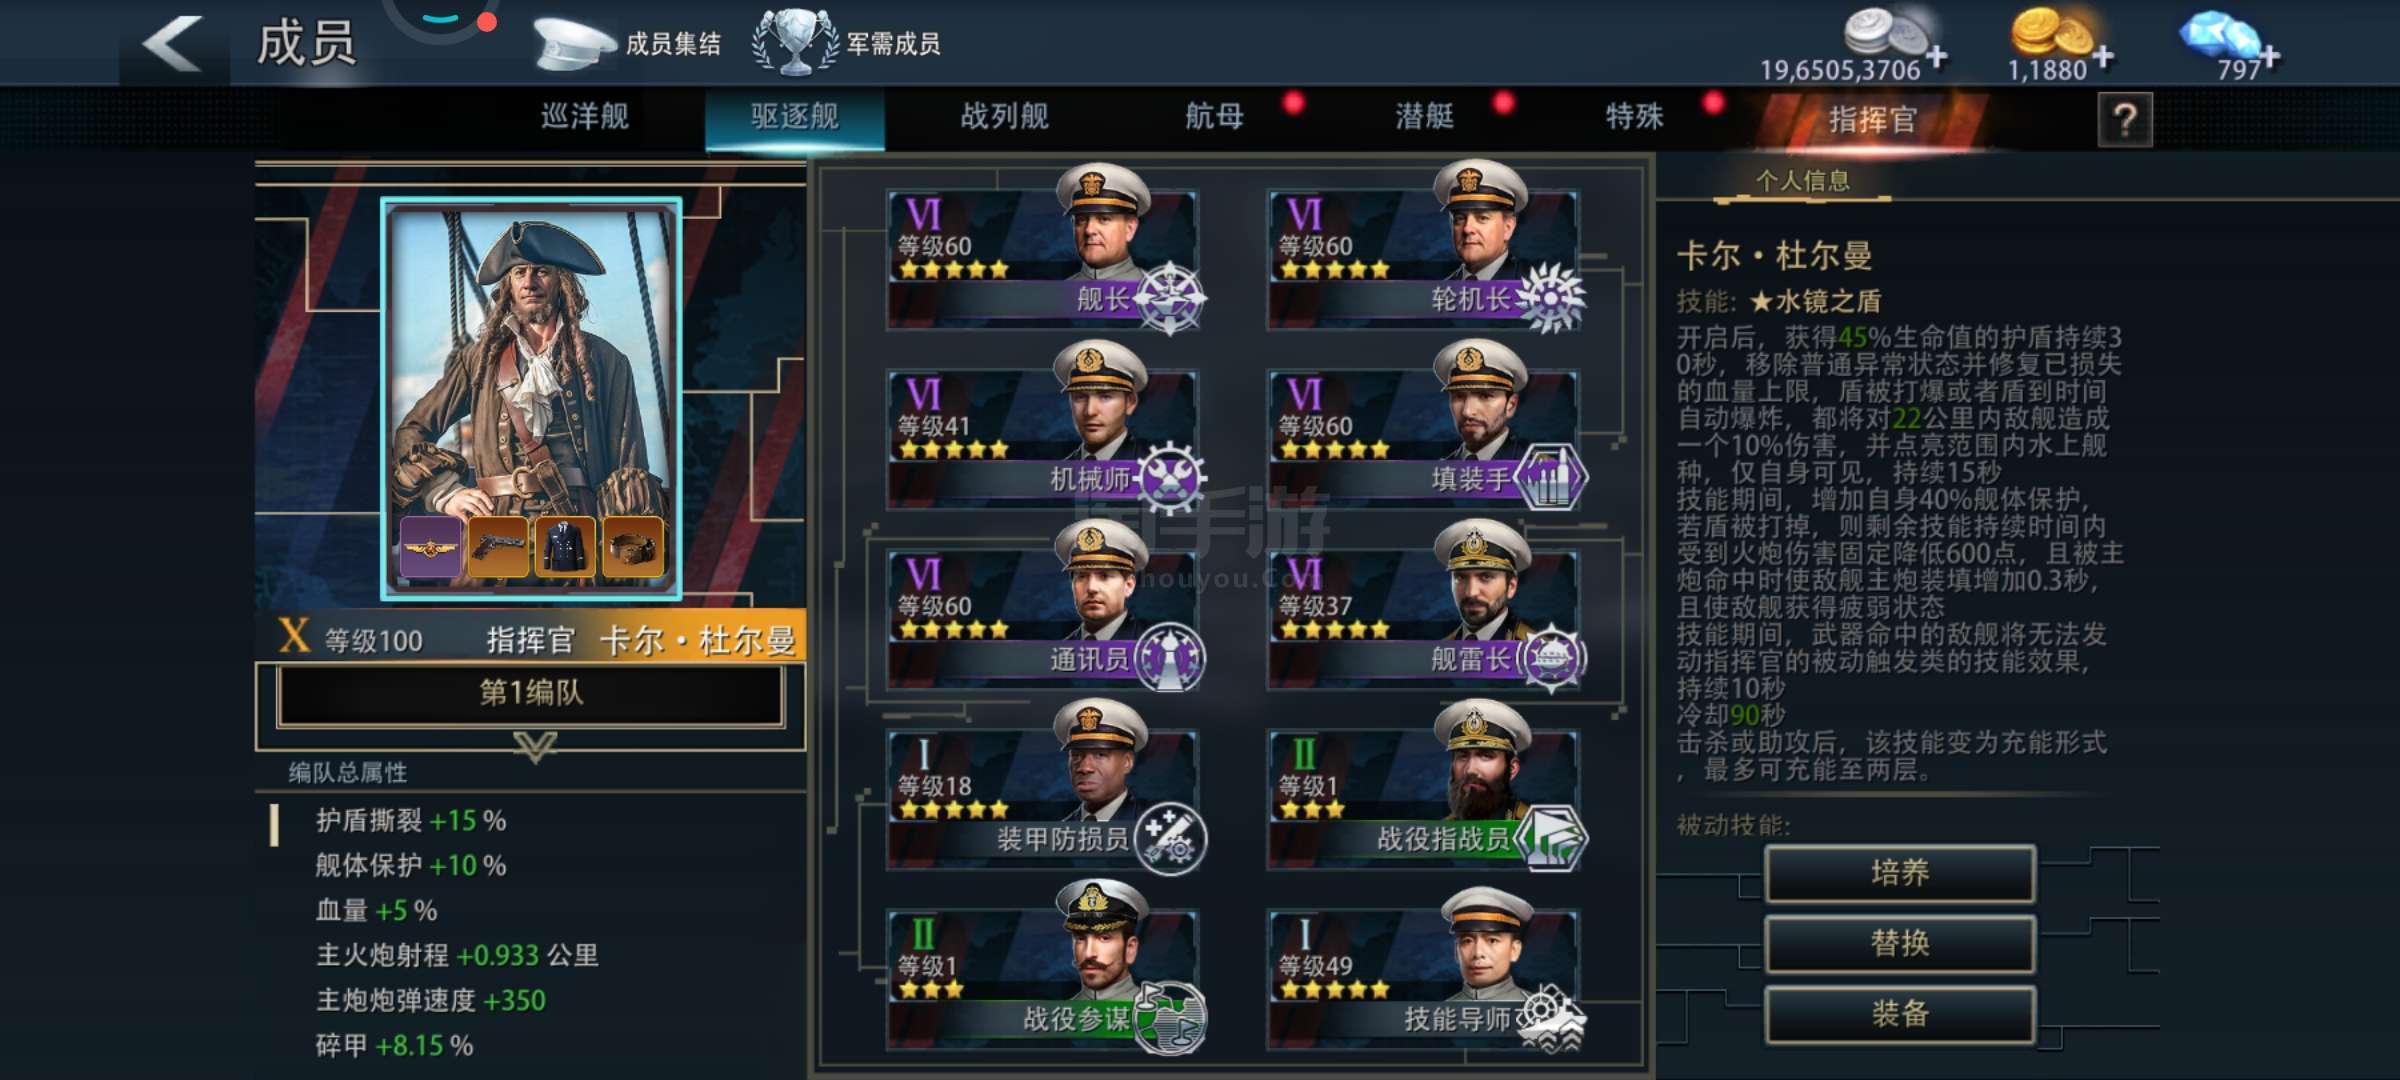Select the pistol equipment slot icon

click(x=498, y=546)
